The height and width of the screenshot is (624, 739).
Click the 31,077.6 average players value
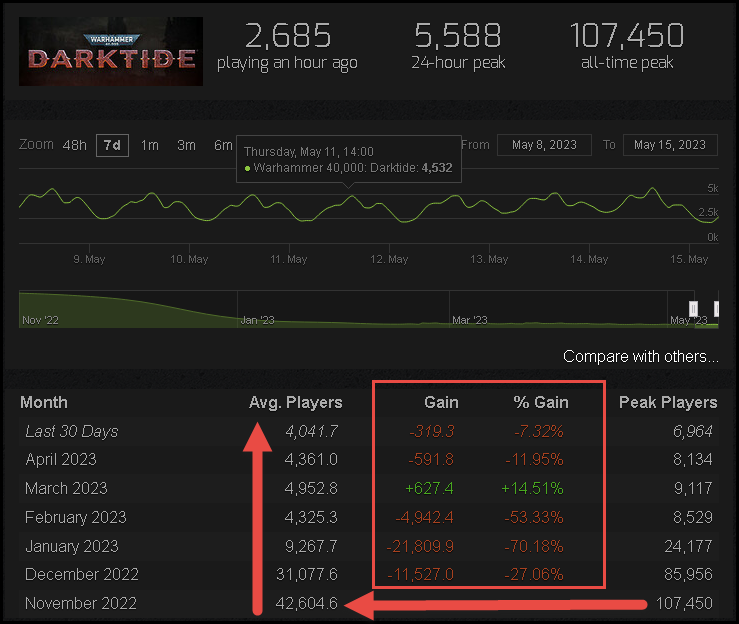307,575
